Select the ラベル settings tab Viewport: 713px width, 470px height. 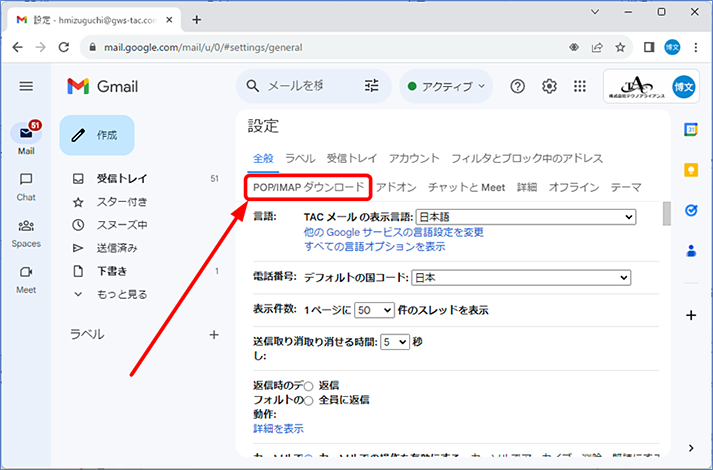point(300,158)
